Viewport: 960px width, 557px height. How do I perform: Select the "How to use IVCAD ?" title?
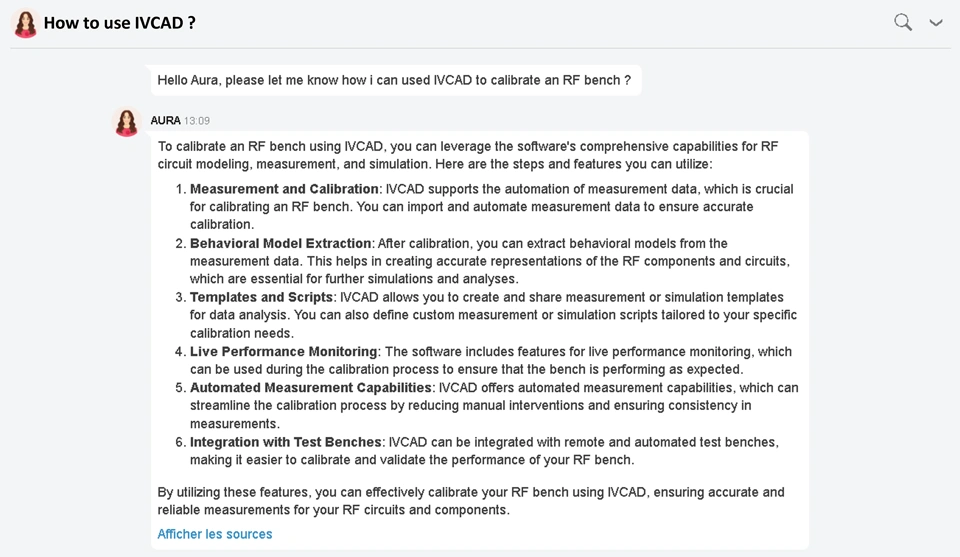tap(119, 23)
